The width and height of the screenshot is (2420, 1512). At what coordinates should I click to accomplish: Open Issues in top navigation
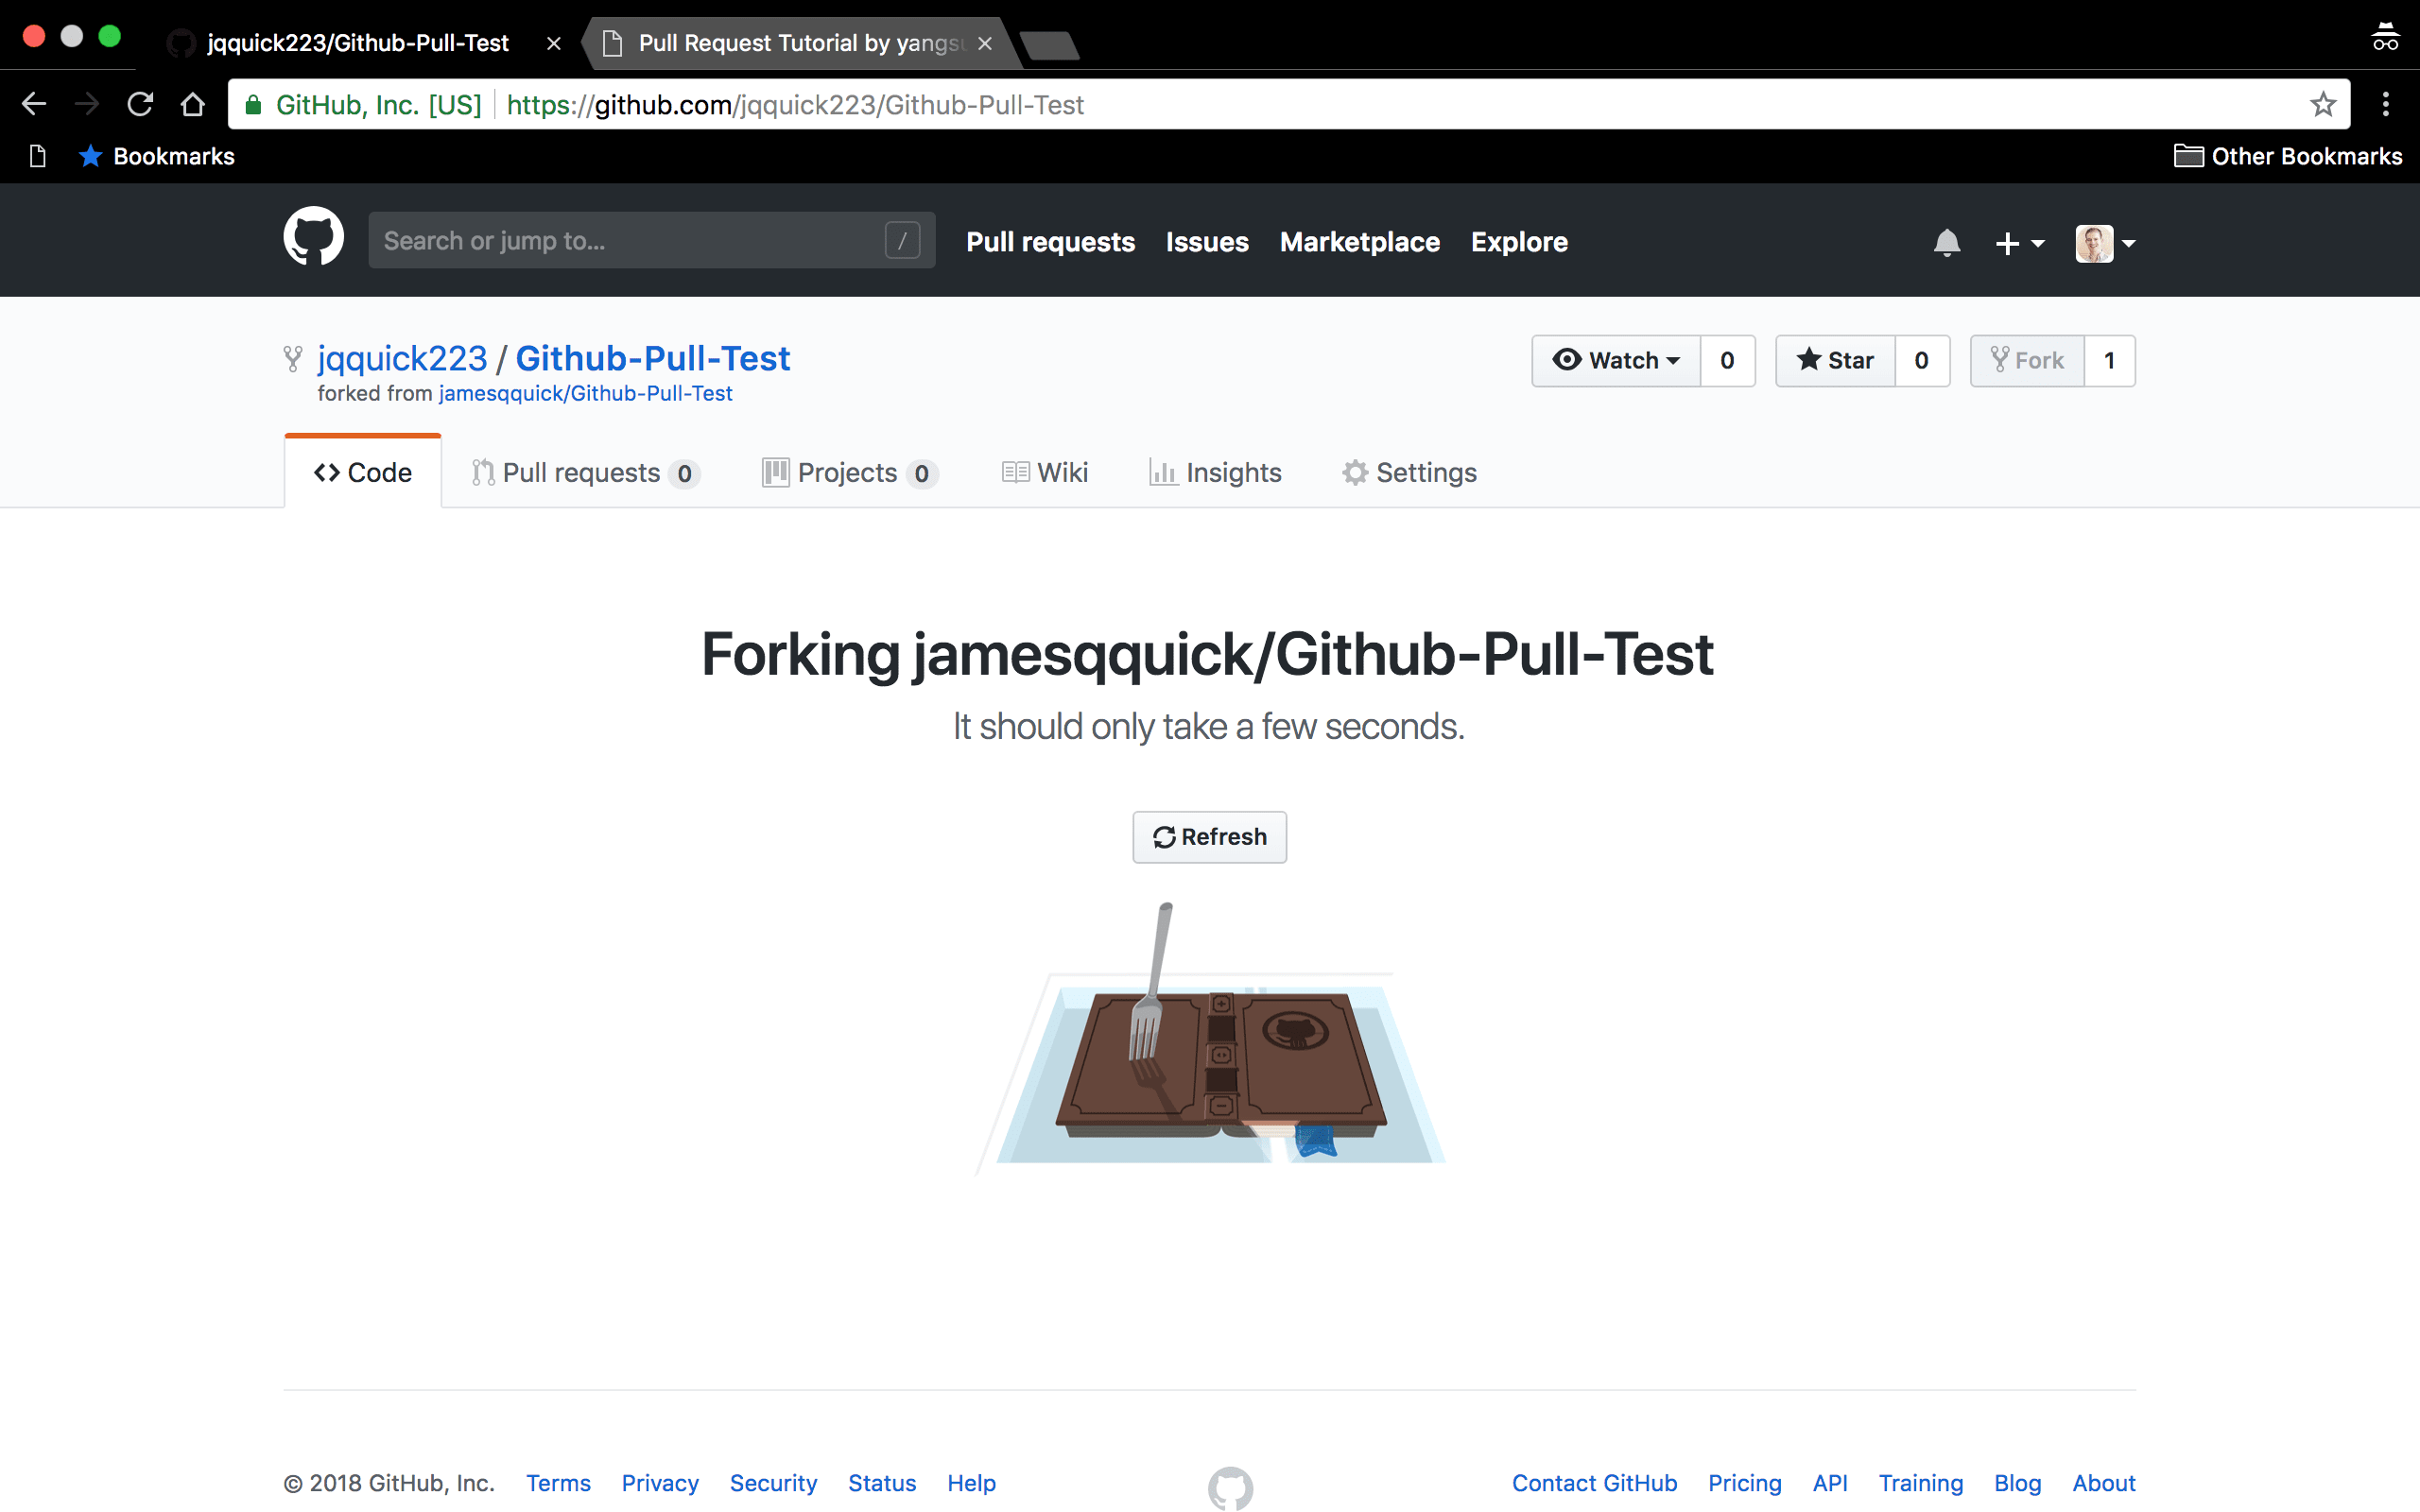click(x=1207, y=242)
